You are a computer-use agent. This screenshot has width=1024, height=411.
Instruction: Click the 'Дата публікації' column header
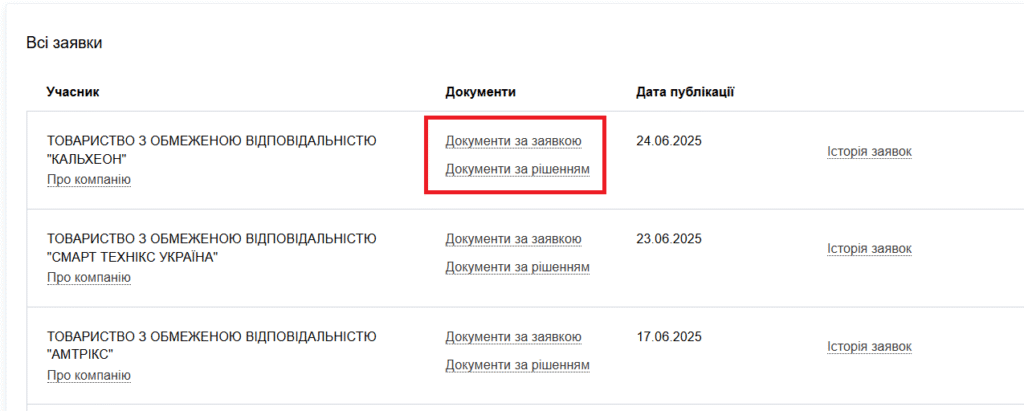[x=685, y=92]
